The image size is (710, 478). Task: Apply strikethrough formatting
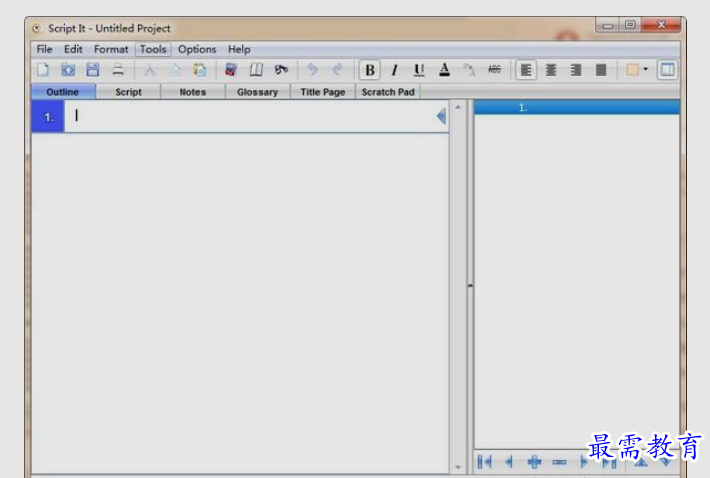click(x=494, y=69)
